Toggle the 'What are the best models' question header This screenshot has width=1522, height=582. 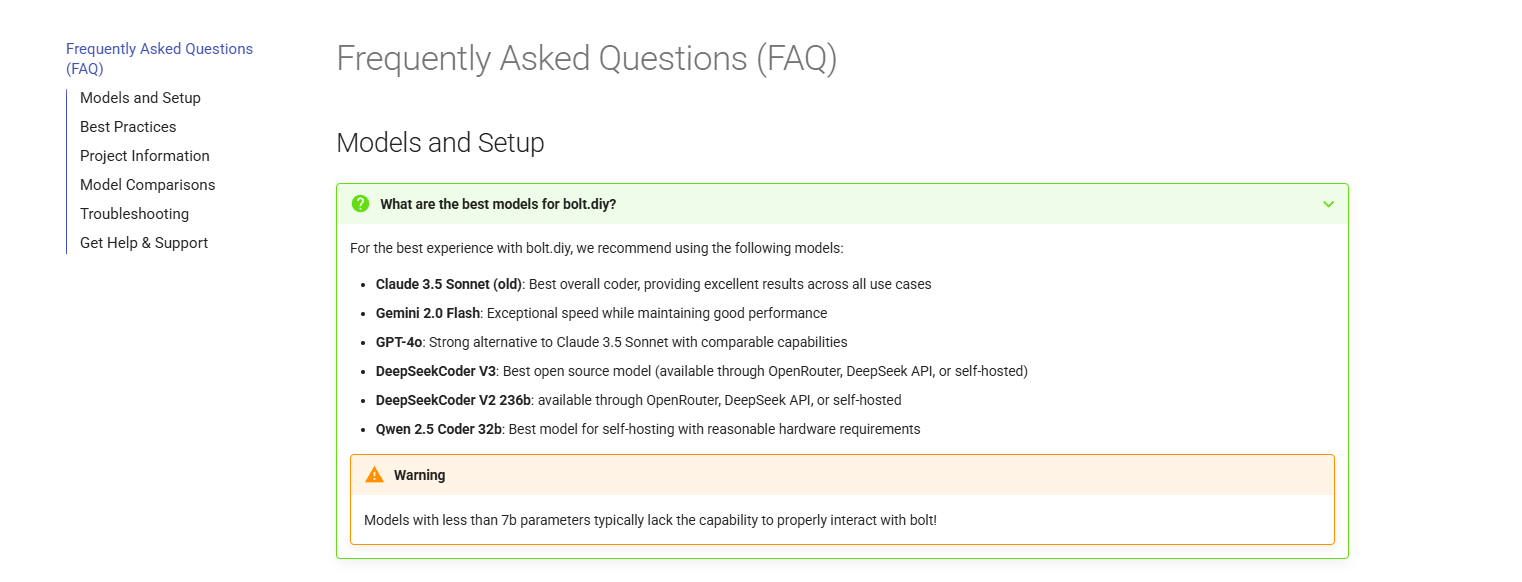842,204
